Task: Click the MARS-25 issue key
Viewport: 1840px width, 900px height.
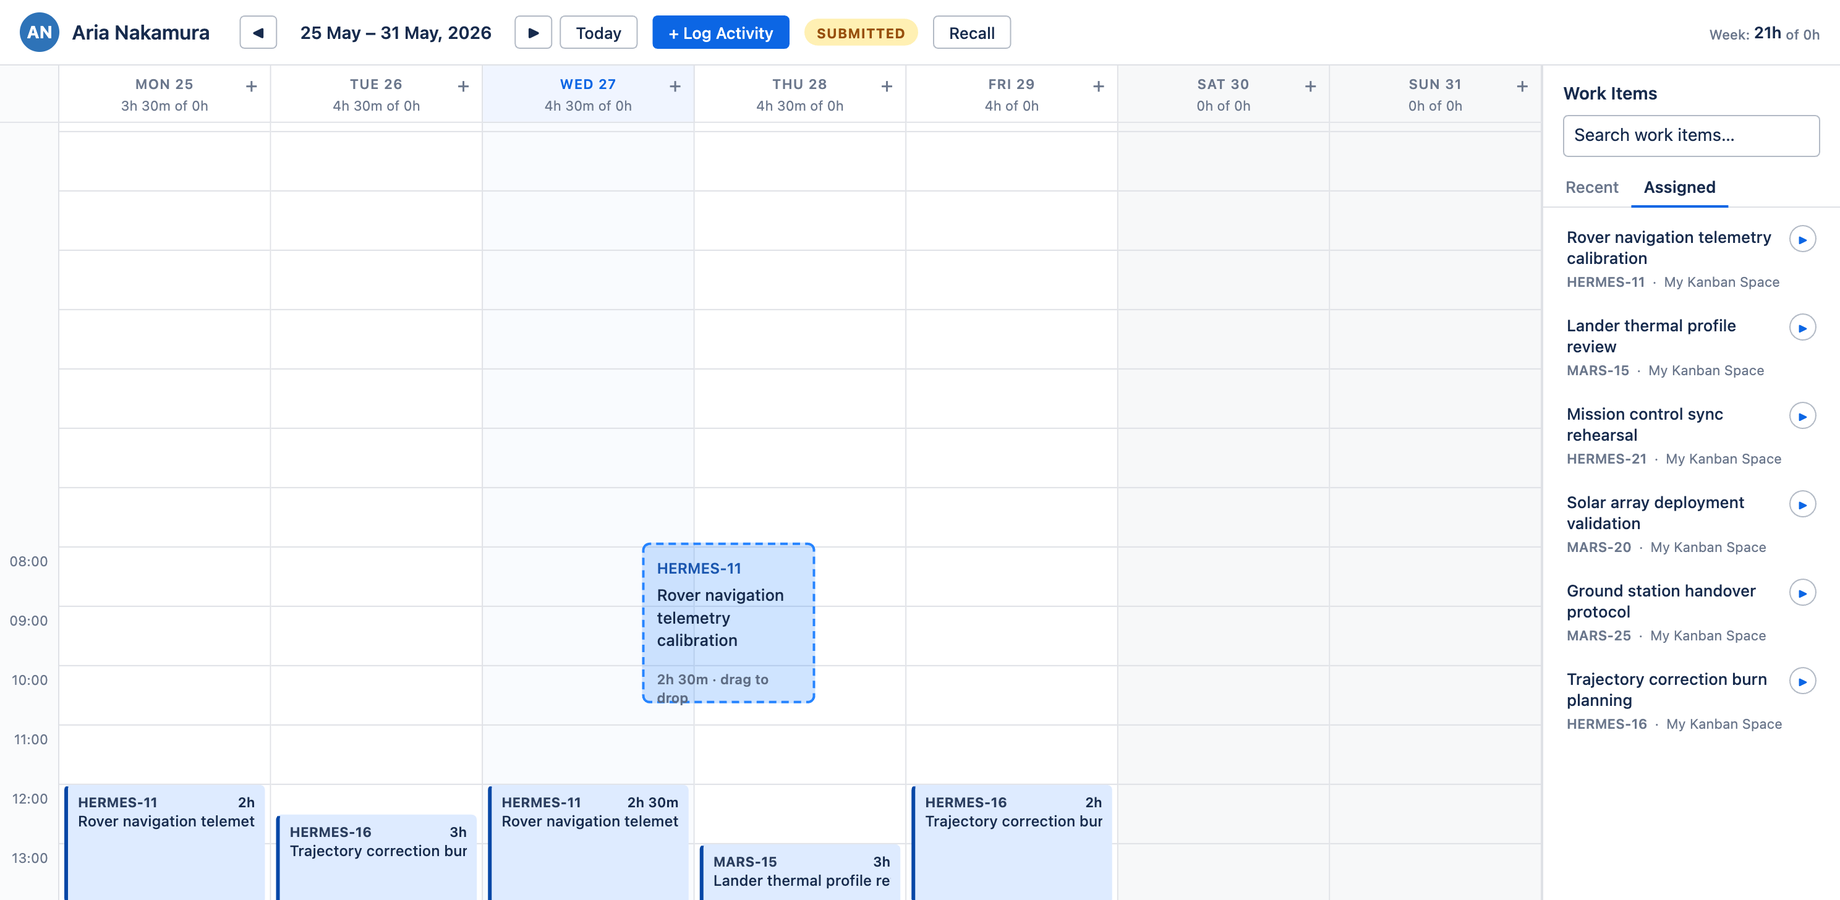Action: [1598, 636]
